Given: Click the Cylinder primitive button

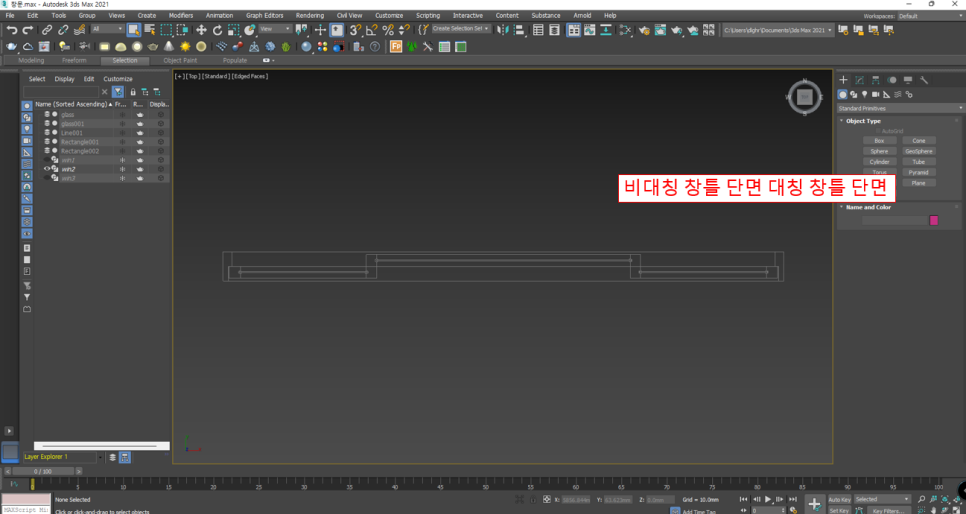Looking at the screenshot, I should 879,161.
